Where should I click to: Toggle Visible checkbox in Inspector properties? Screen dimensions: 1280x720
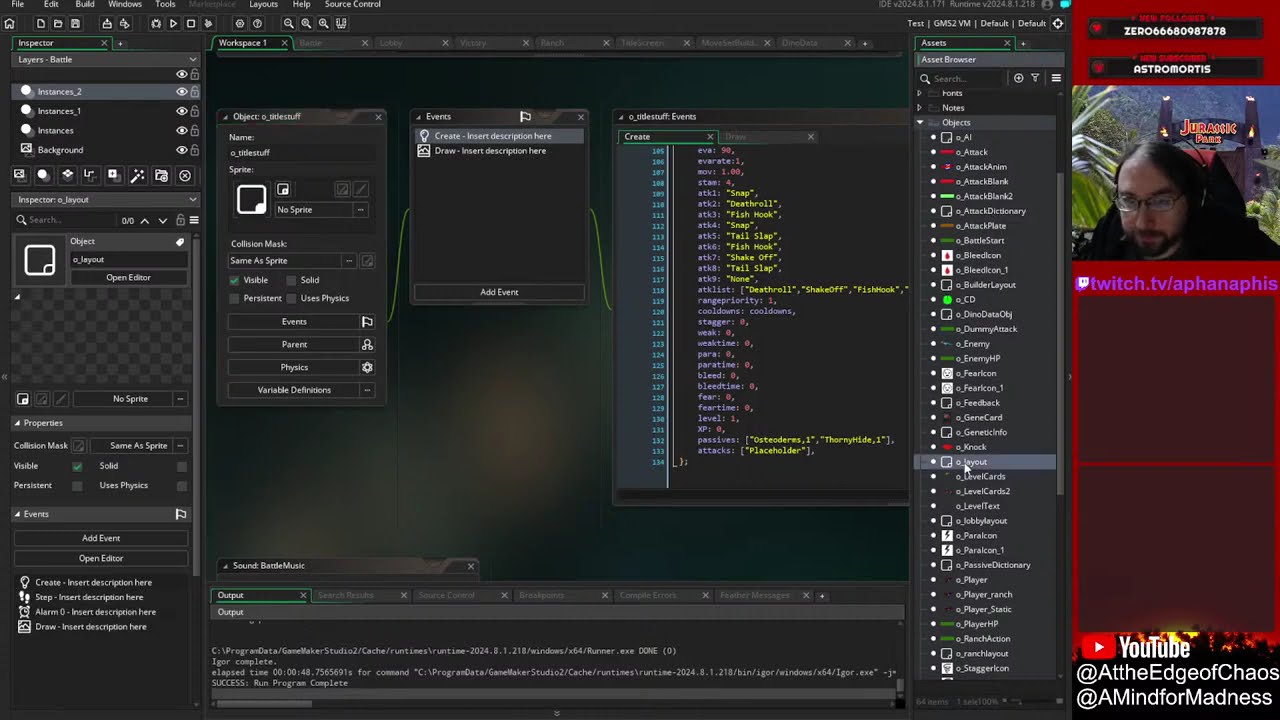tap(77, 466)
